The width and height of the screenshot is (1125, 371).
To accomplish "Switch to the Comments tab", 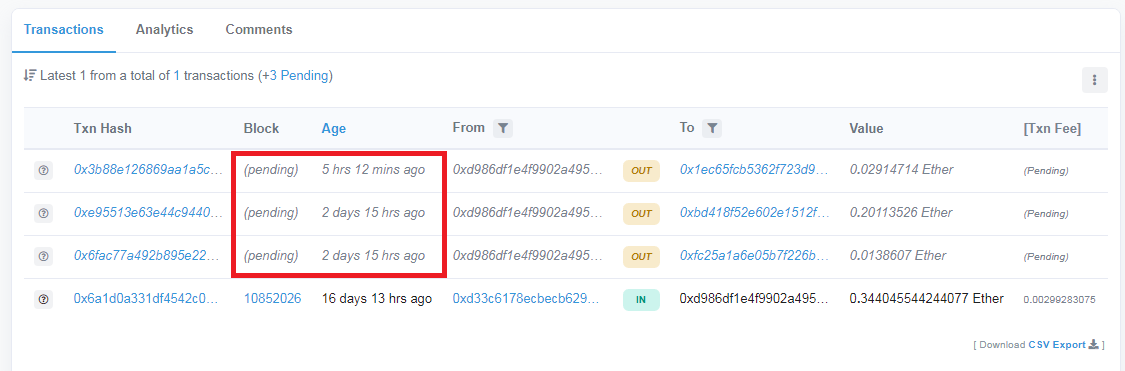I will (x=259, y=30).
